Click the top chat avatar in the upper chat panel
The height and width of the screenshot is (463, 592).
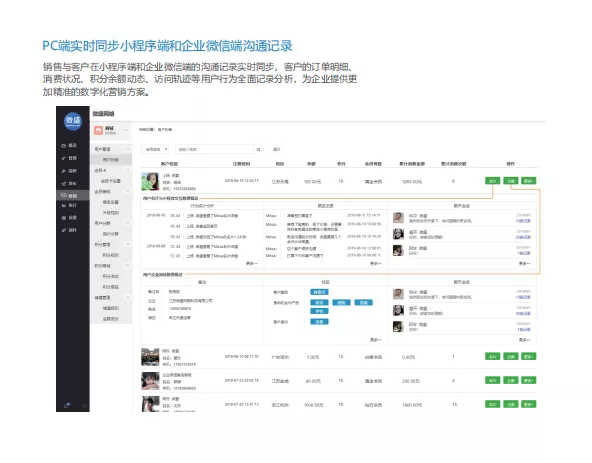click(x=398, y=218)
